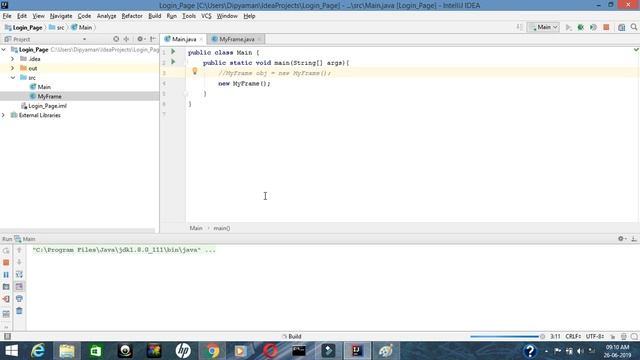
Task: Click Rerun icon in Run panel
Action: point(6,250)
